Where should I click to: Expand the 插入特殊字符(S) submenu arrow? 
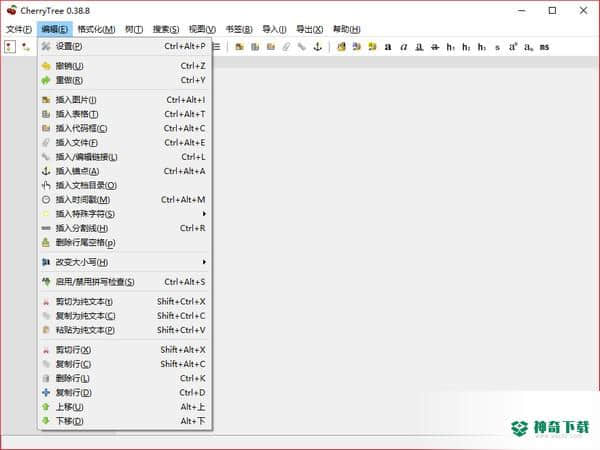point(204,214)
